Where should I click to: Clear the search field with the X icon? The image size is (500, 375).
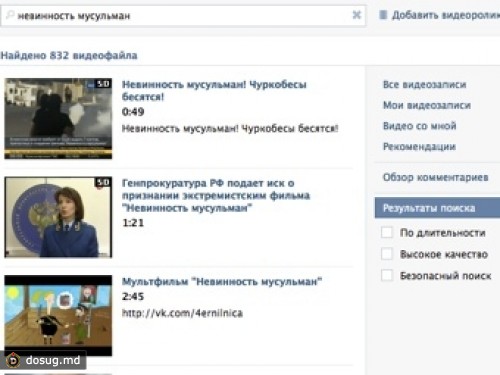[357, 15]
